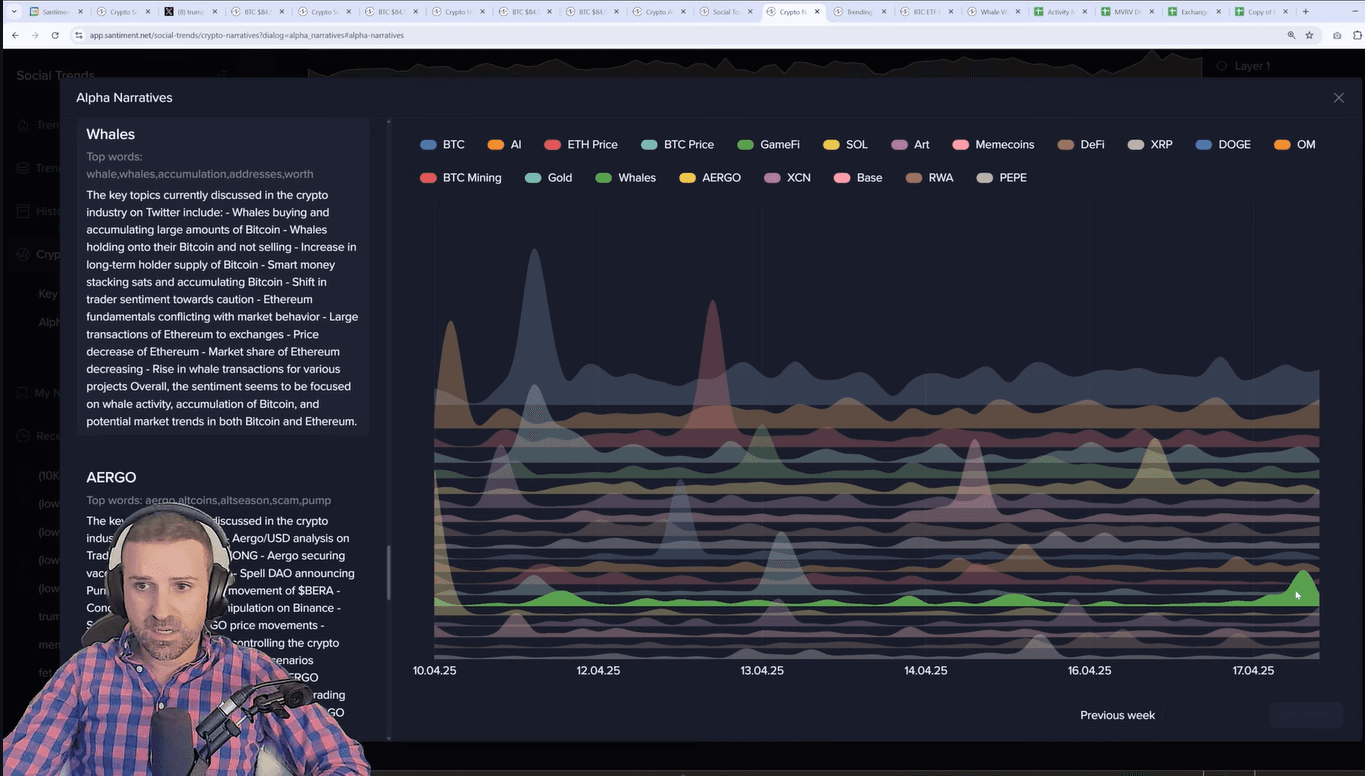Image resolution: width=1365 pixels, height=776 pixels.
Task: Click the Previous week button
Action: (1117, 715)
